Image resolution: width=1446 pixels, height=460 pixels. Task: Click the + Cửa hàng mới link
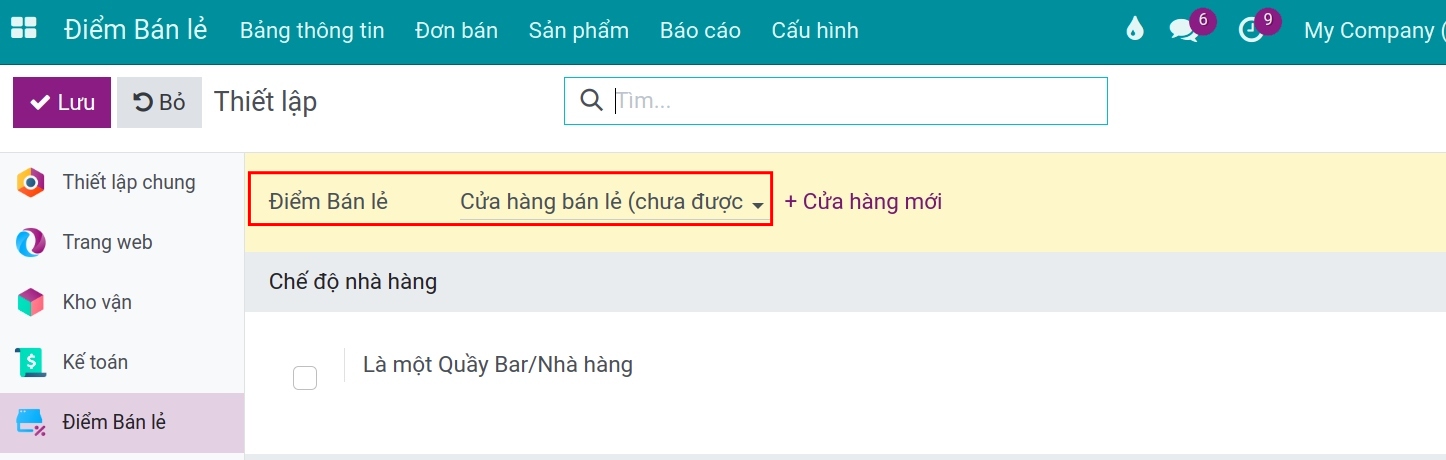863,202
